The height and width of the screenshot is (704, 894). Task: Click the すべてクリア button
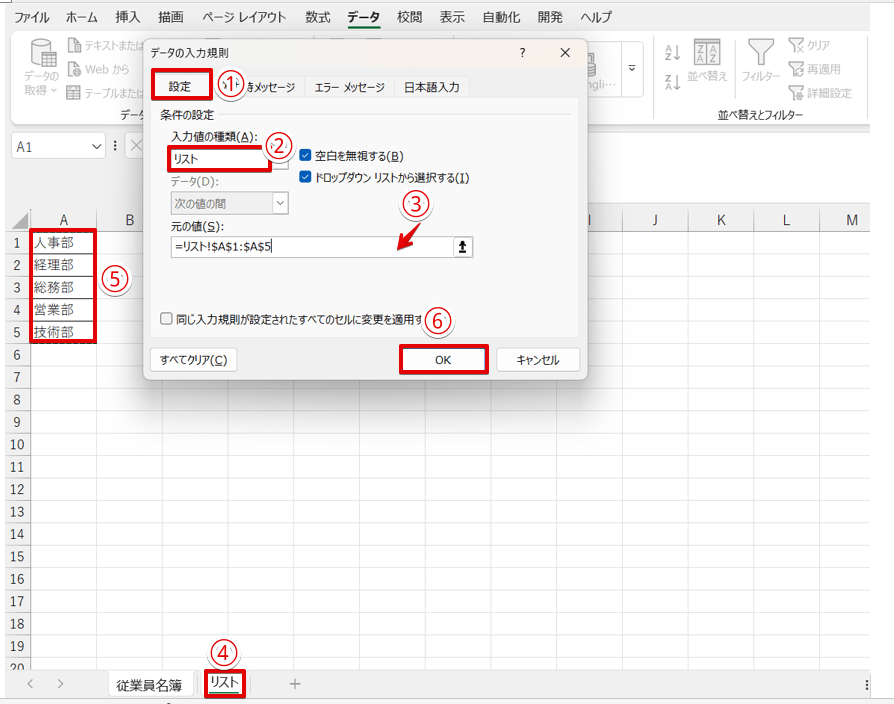pos(194,358)
